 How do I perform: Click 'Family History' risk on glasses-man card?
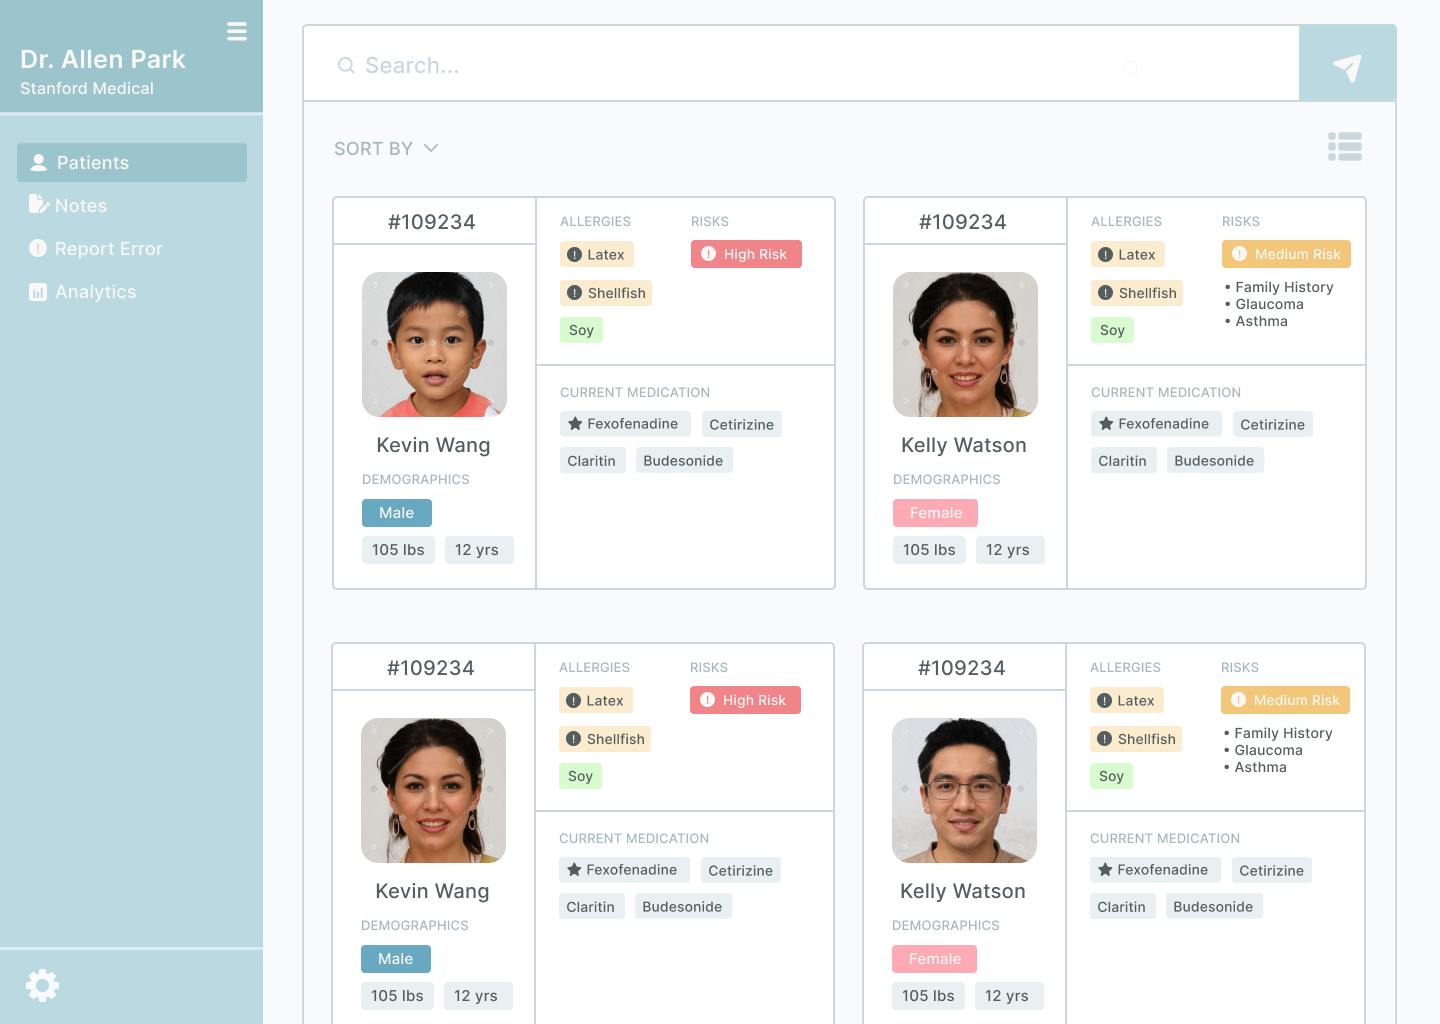click(1283, 733)
